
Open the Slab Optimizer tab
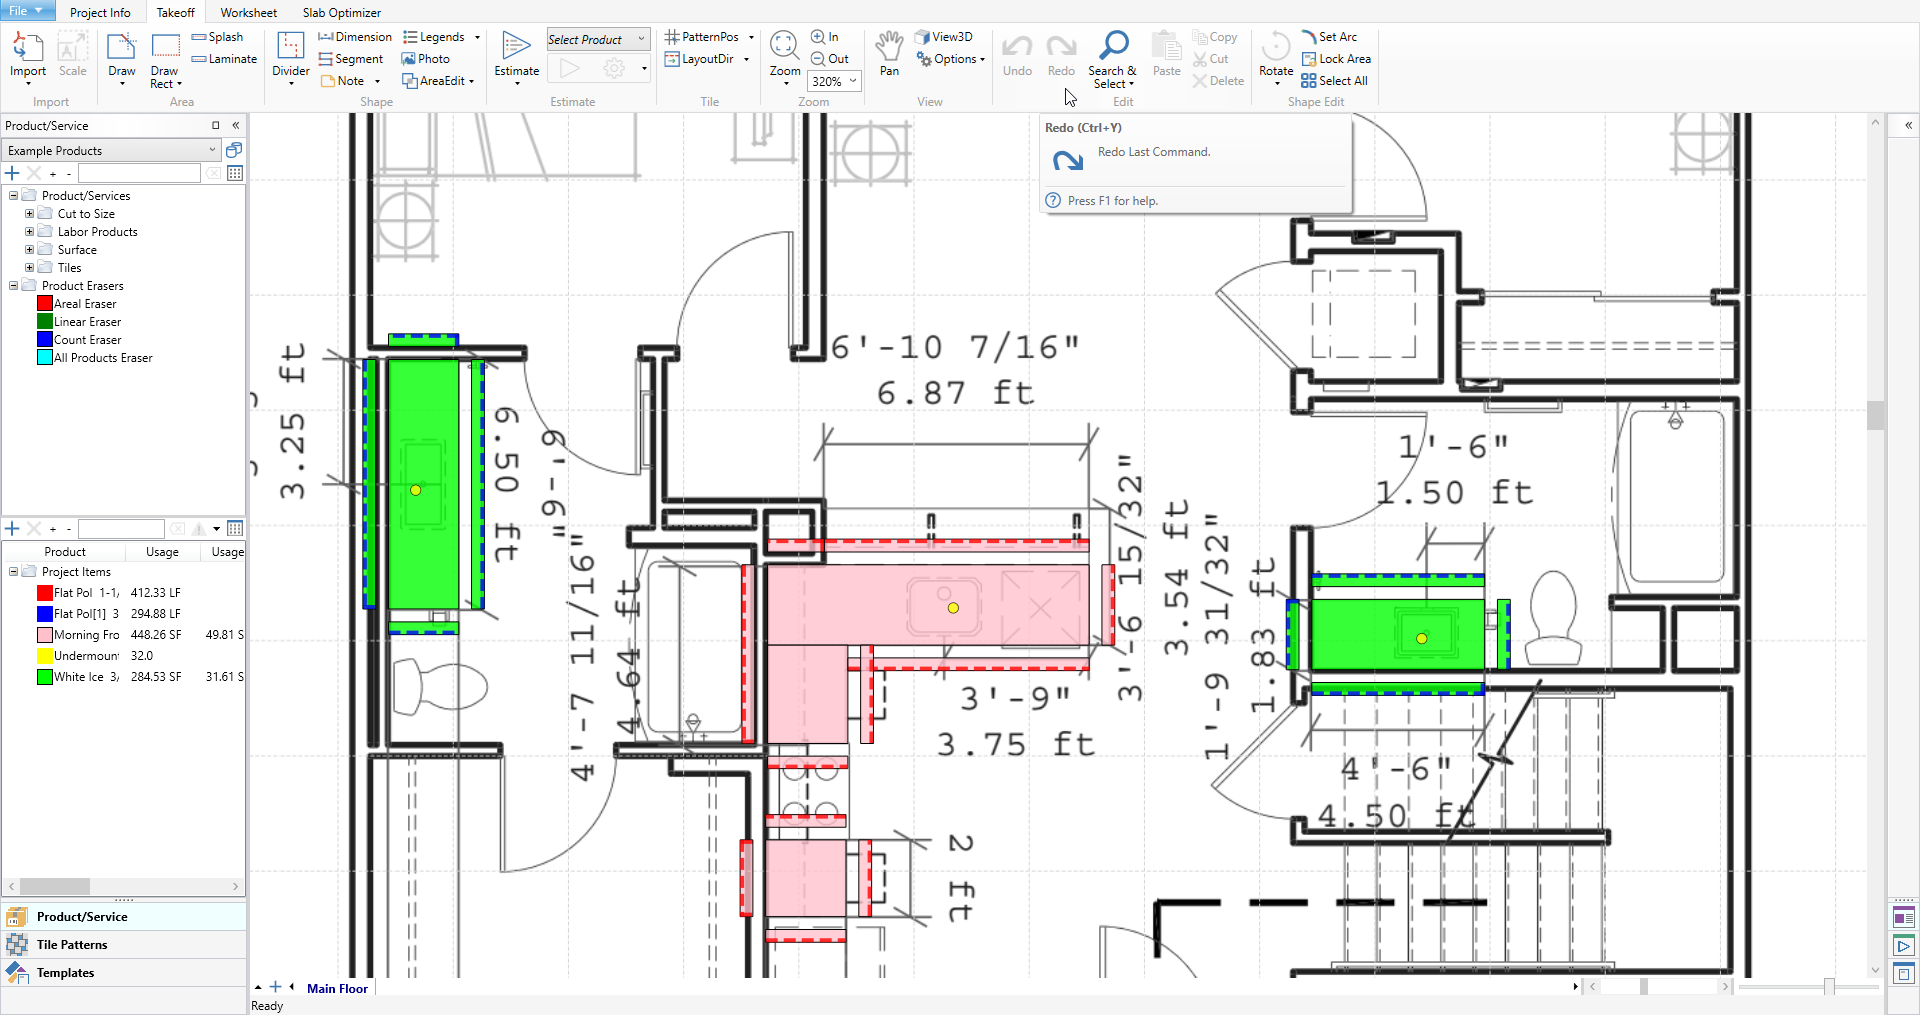click(341, 12)
